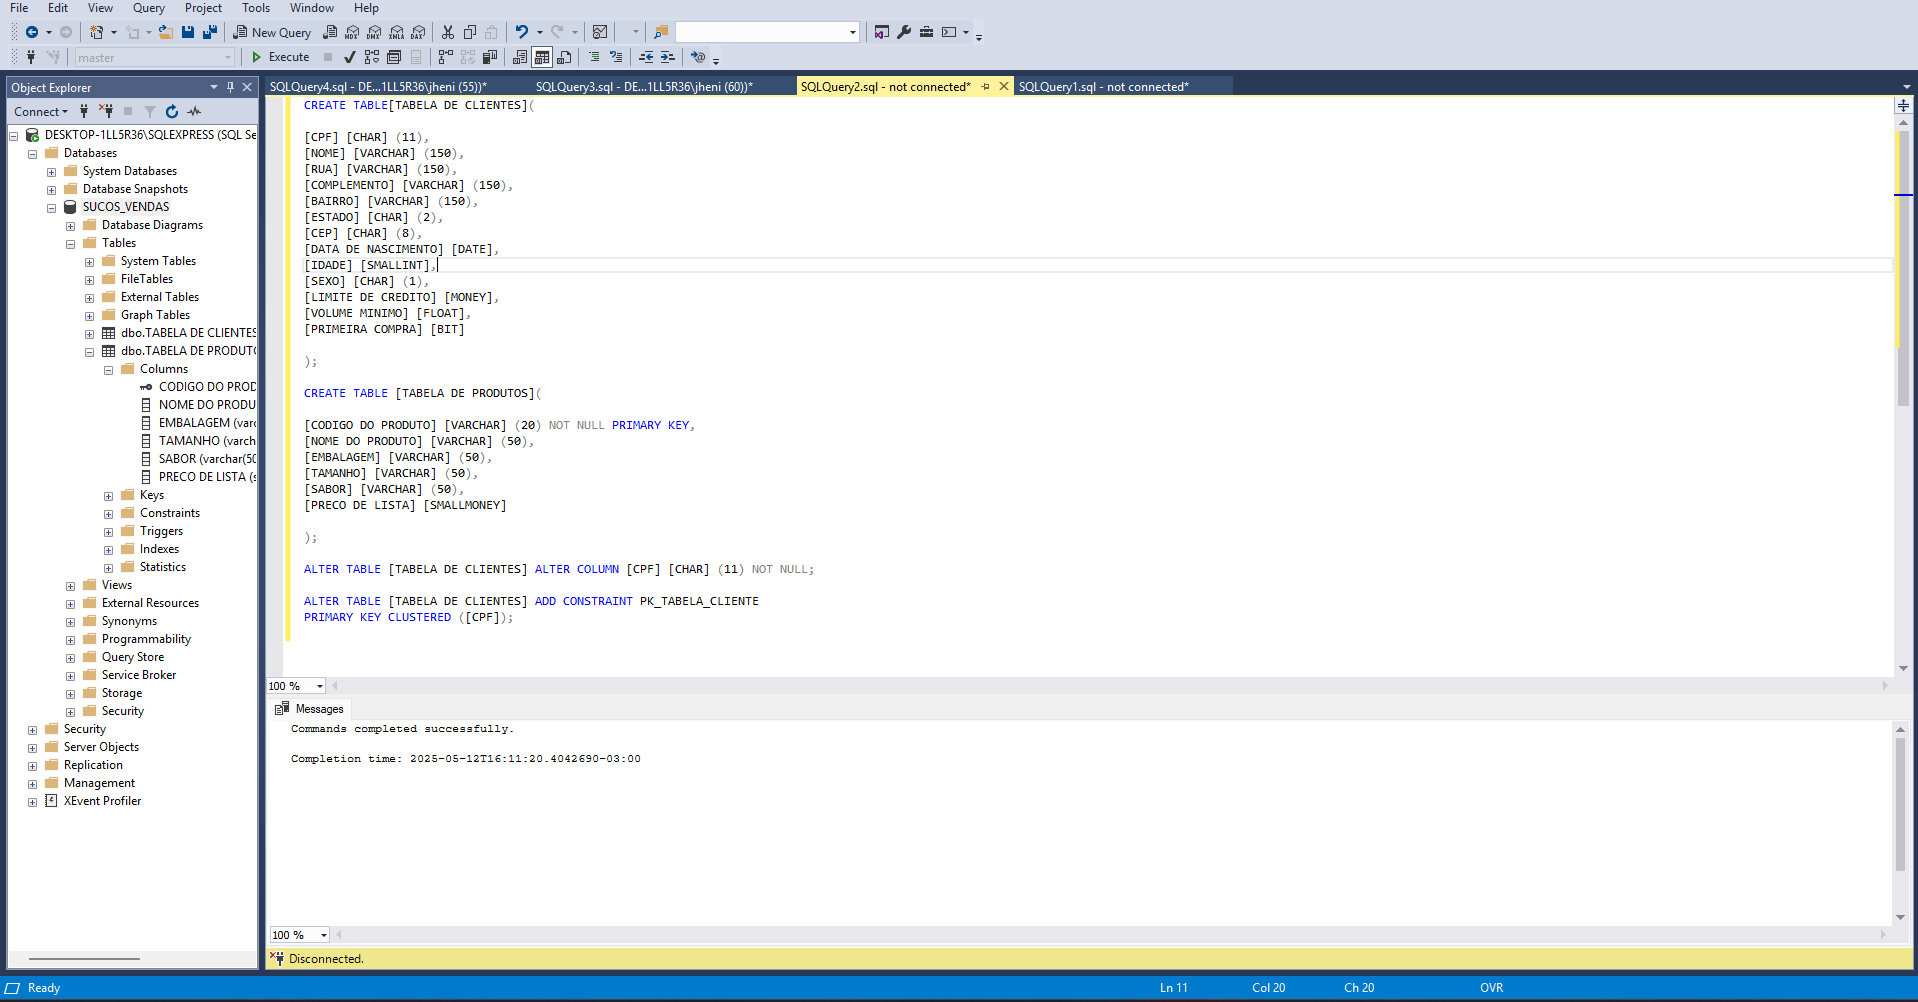Toggle Include Client Statistics button

[490, 57]
